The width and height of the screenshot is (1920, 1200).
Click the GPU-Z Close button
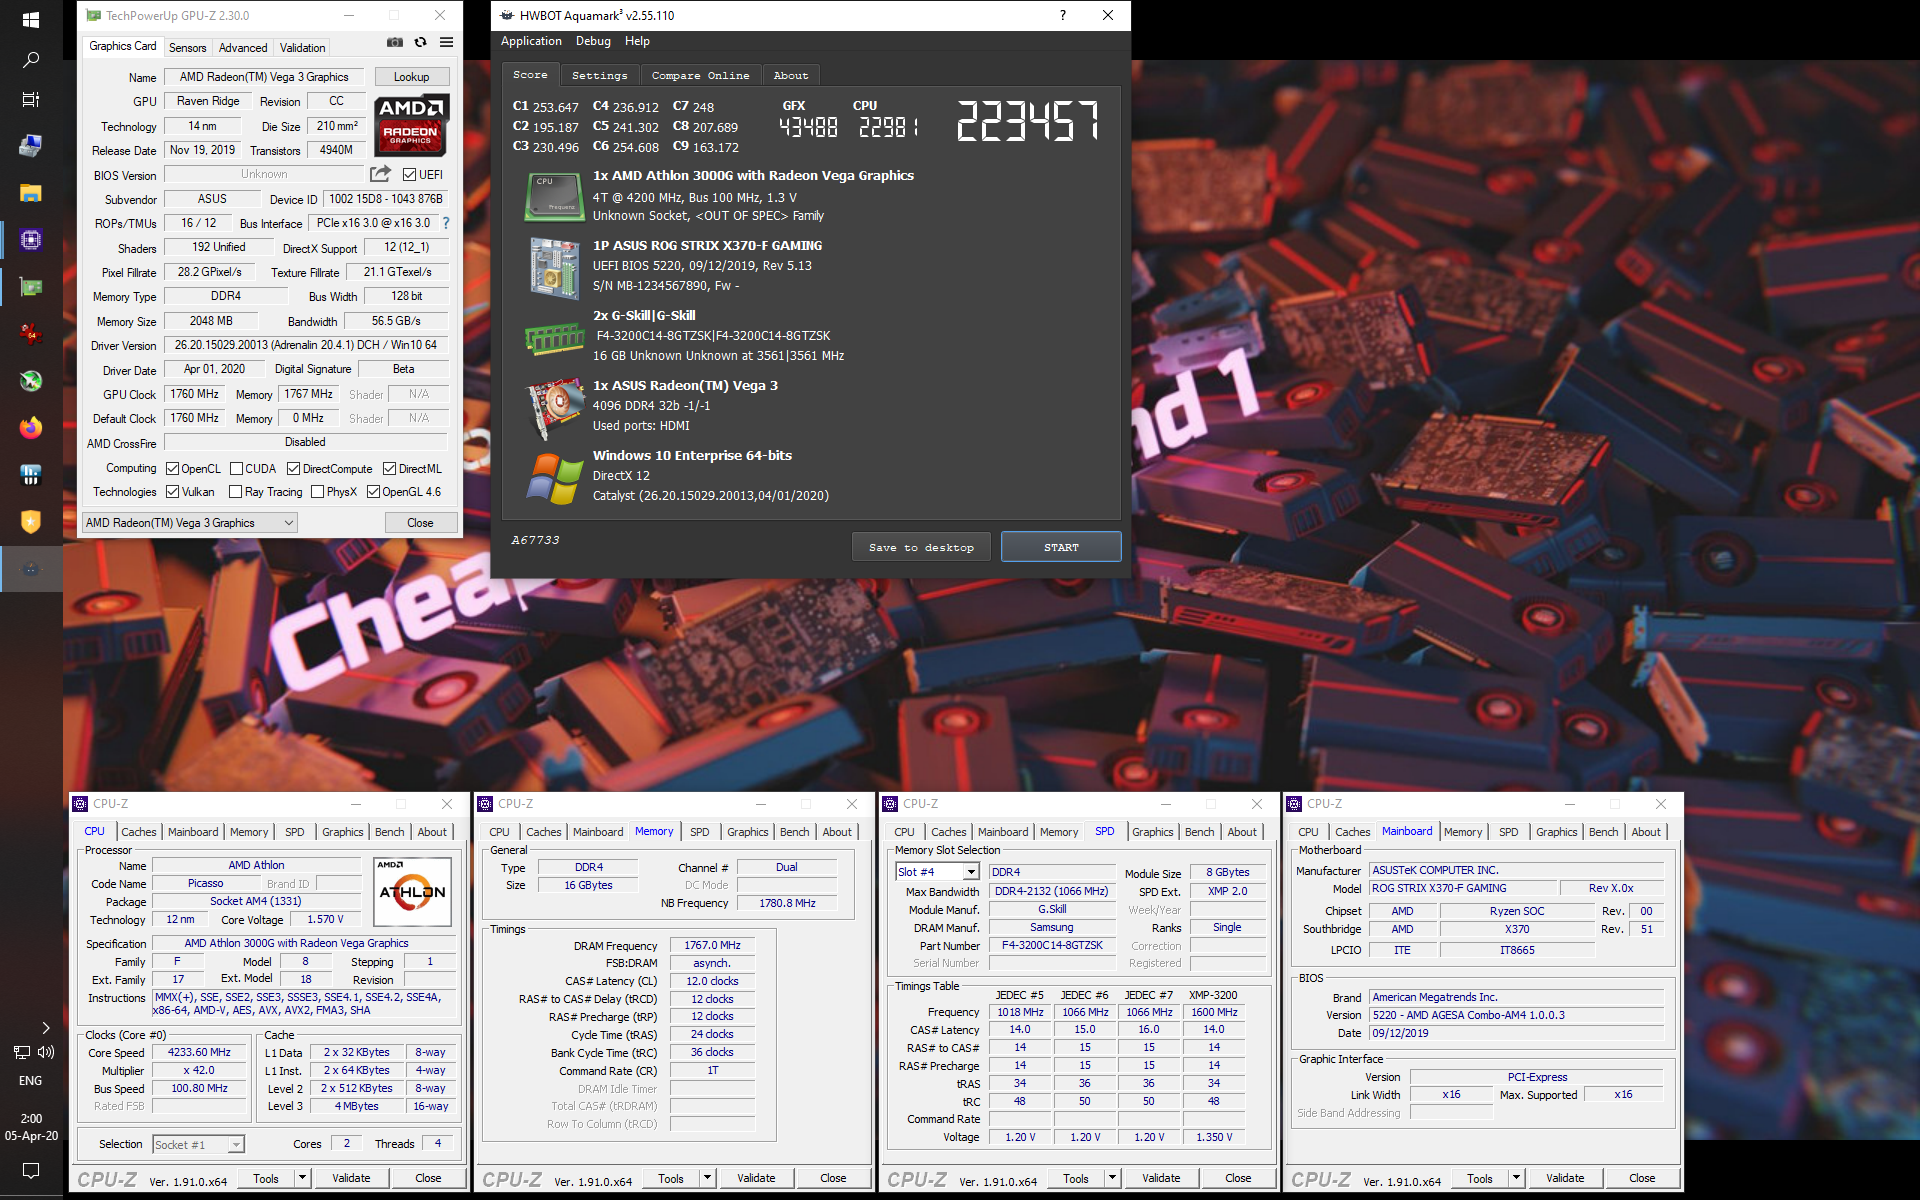tap(420, 523)
